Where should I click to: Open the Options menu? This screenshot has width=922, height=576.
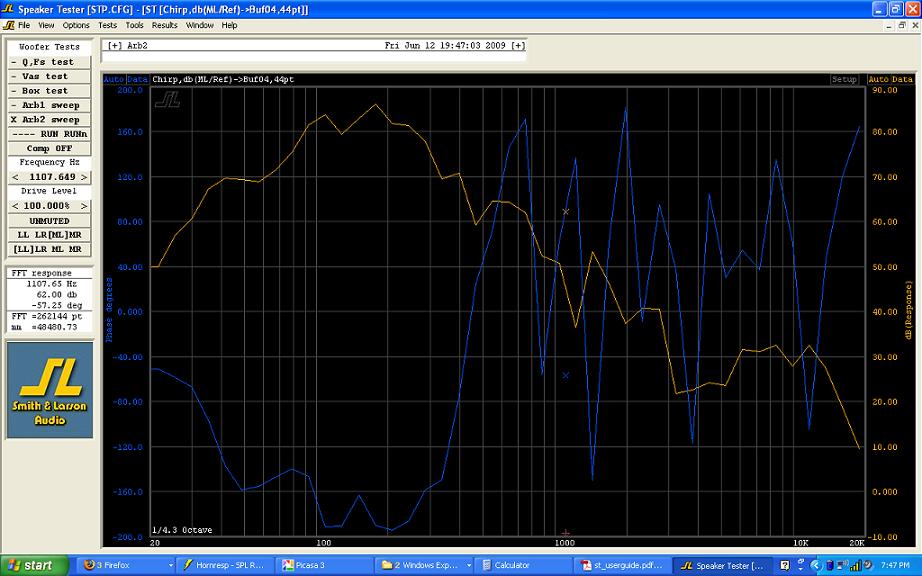[x=76, y=25]
